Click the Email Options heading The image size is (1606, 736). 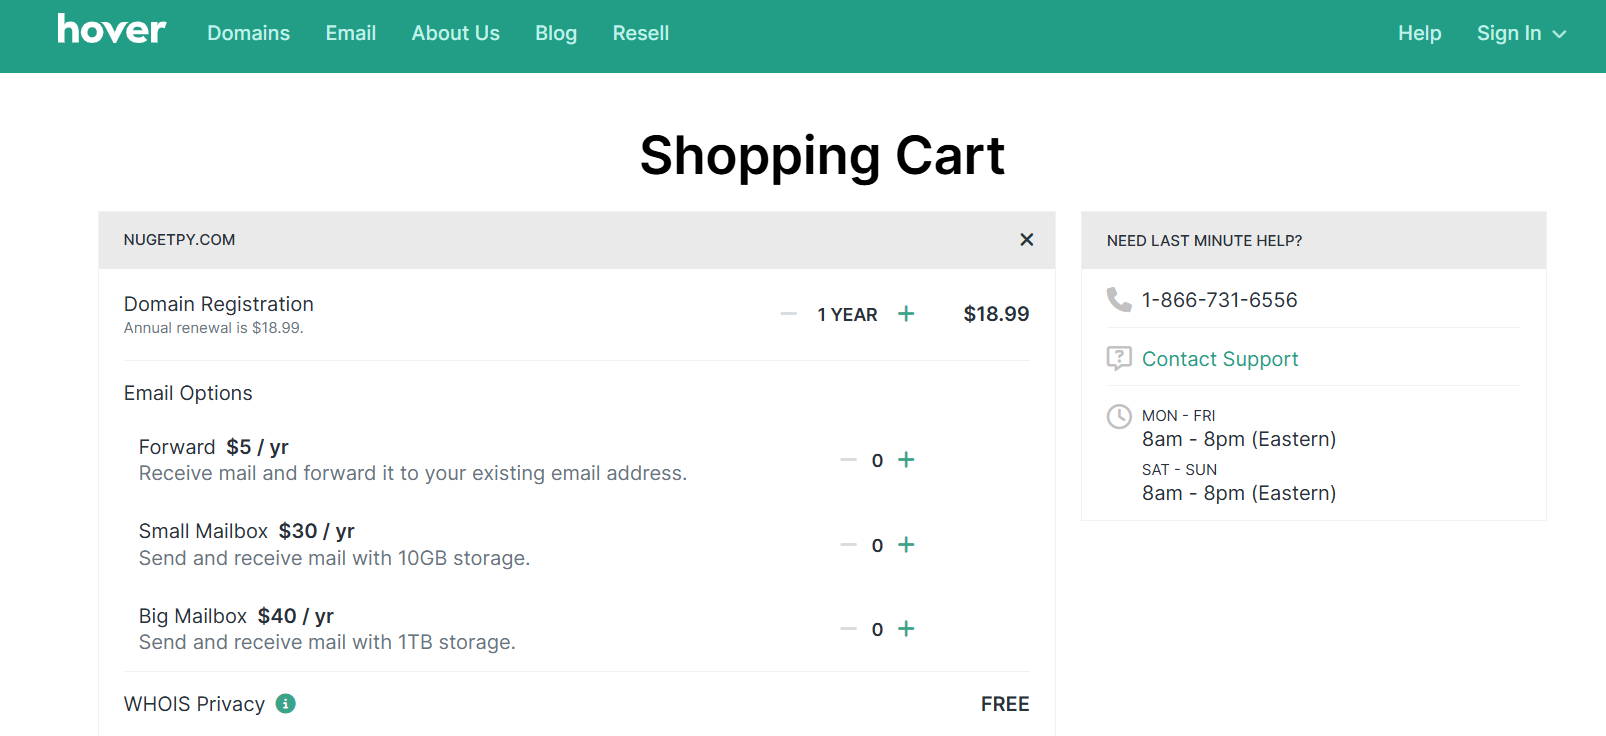[x=188, y=393]
